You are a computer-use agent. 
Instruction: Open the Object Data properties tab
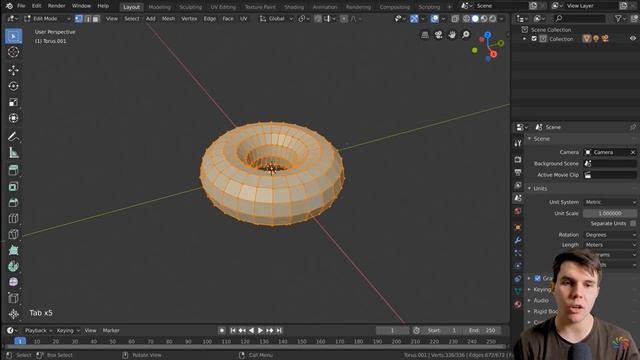point(518,291)
